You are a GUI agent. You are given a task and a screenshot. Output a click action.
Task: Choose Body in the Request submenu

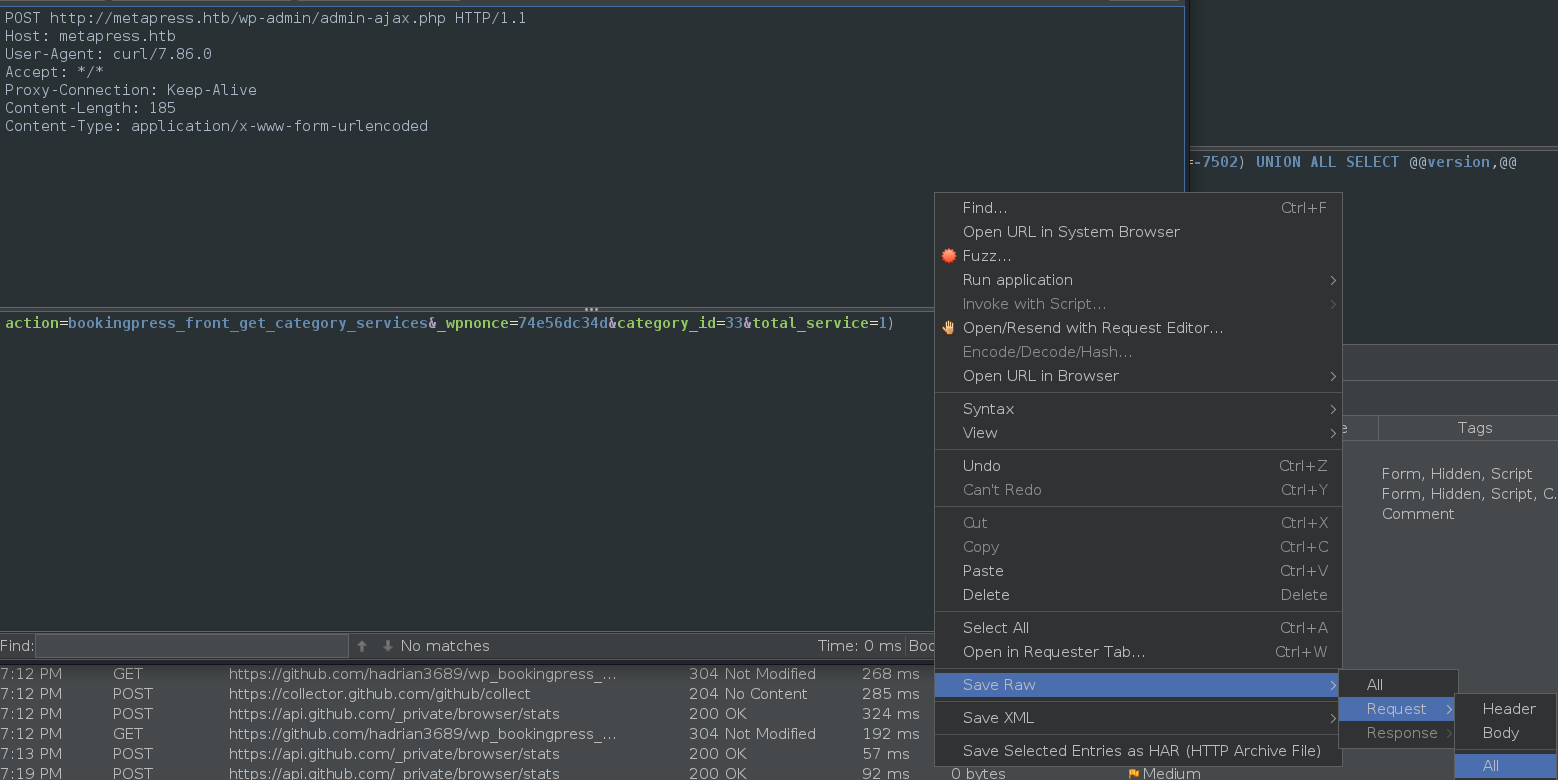[1505, 733]
